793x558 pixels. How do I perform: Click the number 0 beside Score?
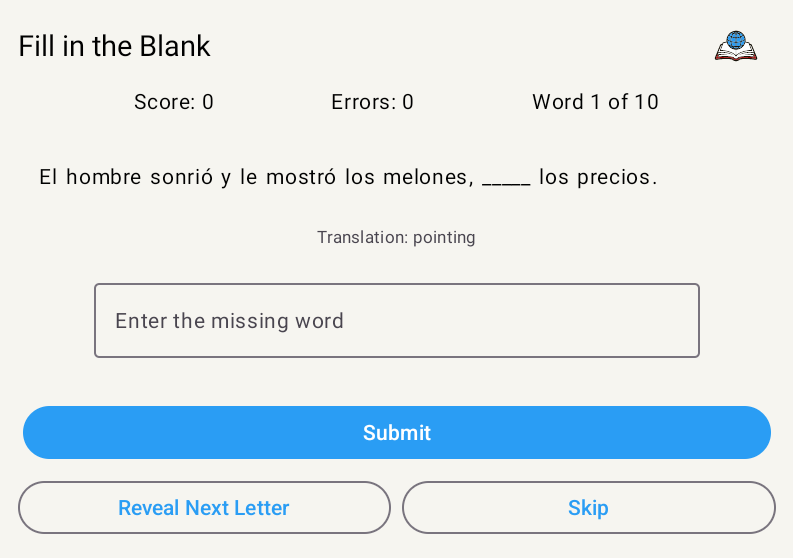pos(208,102)
